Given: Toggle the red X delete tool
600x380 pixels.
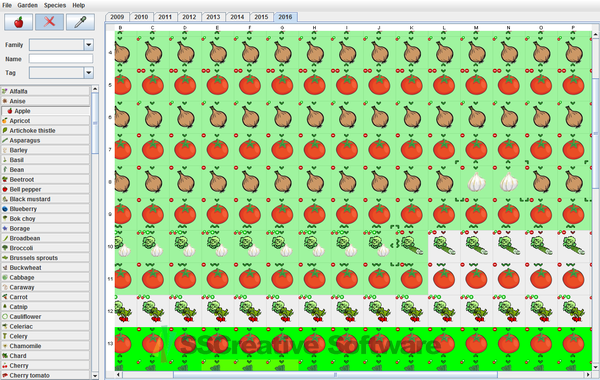Looking at the screenshot, I should pyautogui.click(x=49, y=22).
